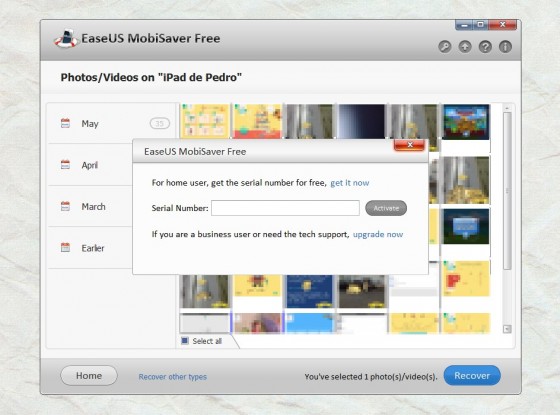This screenshot has width=560, height=415.
Task: Click the 'upgrade now' link
Action: click(378, 234)
